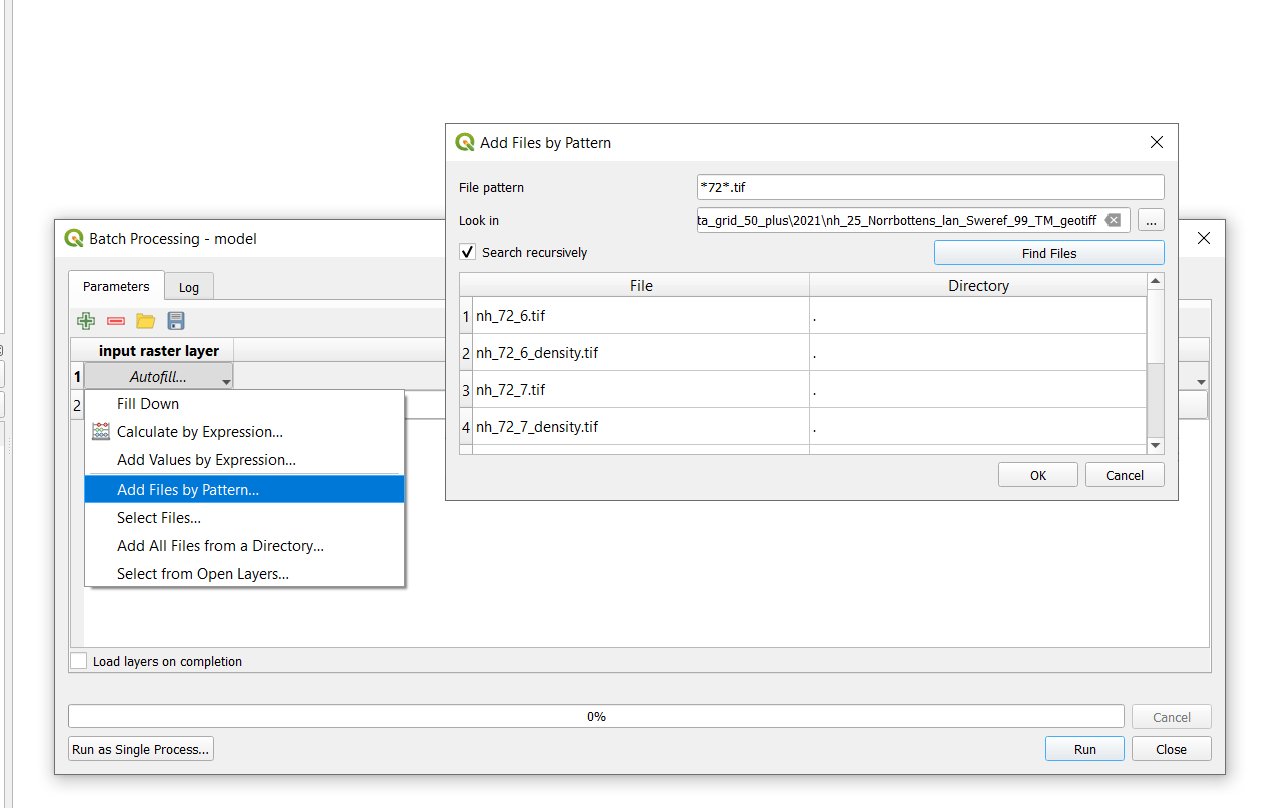Click Run as Single Process
Screen dimensions: 1279x808
tap(140, 748)
